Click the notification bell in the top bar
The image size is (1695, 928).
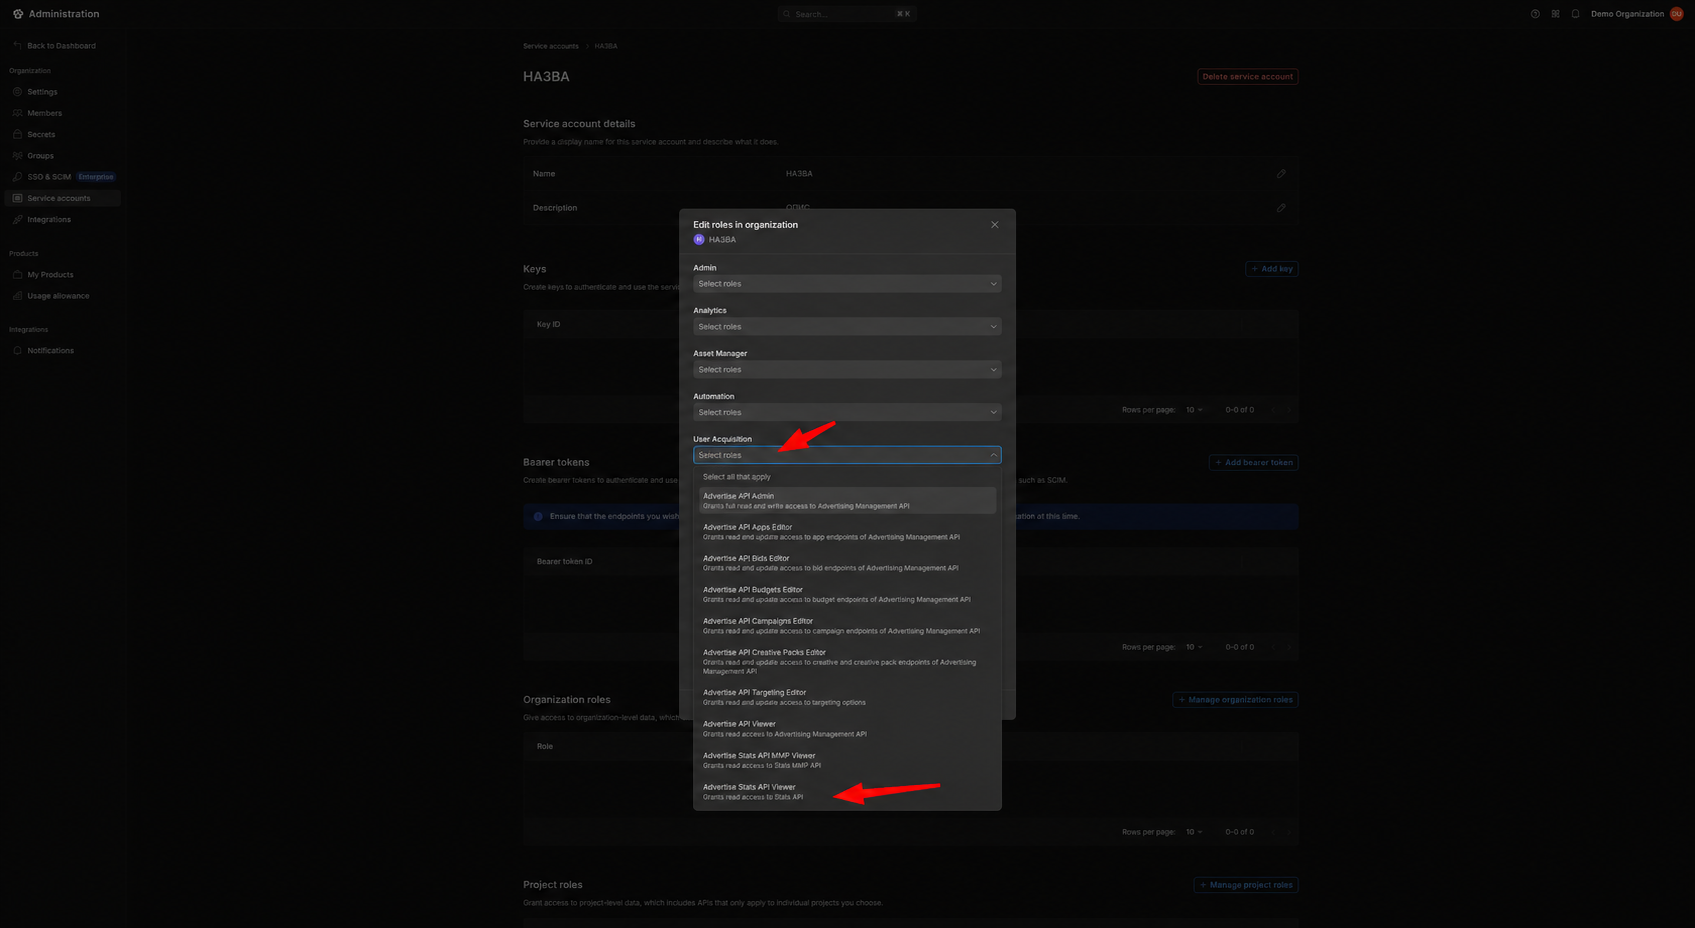[1575, 14]
